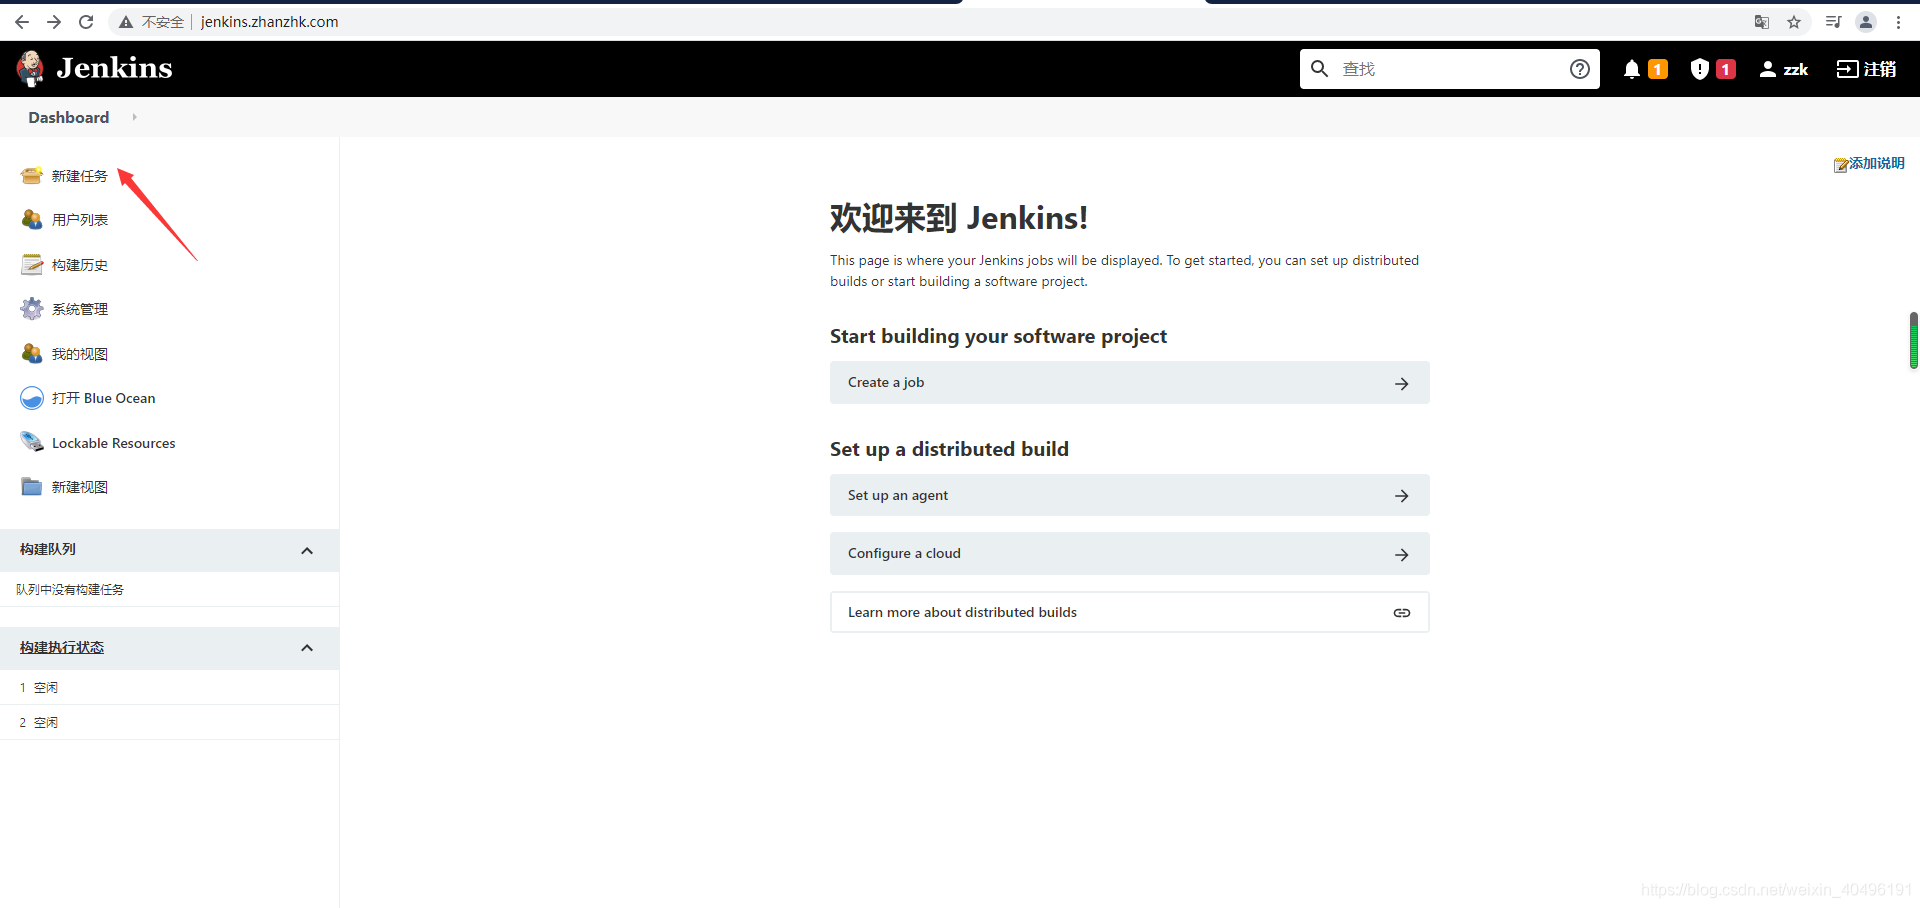Open 新建视图 in the sidebar
The height and width of the screenshot is (908, 1920).
tap(79, 487)
